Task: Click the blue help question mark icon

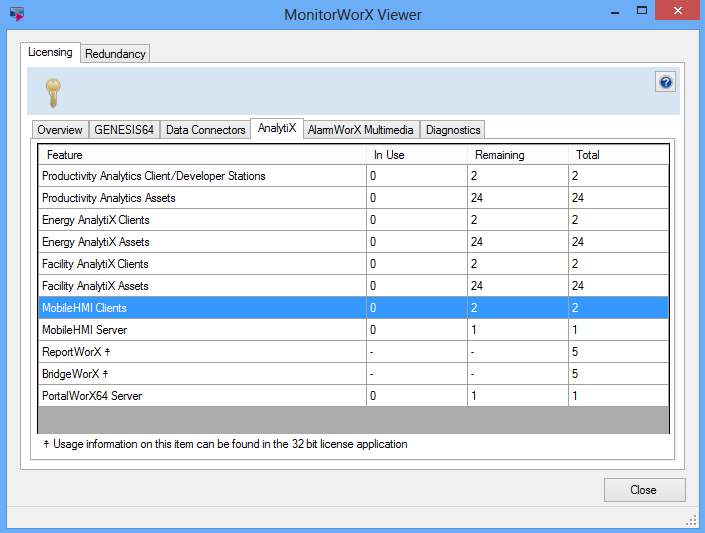Action: tap(665, 82)
